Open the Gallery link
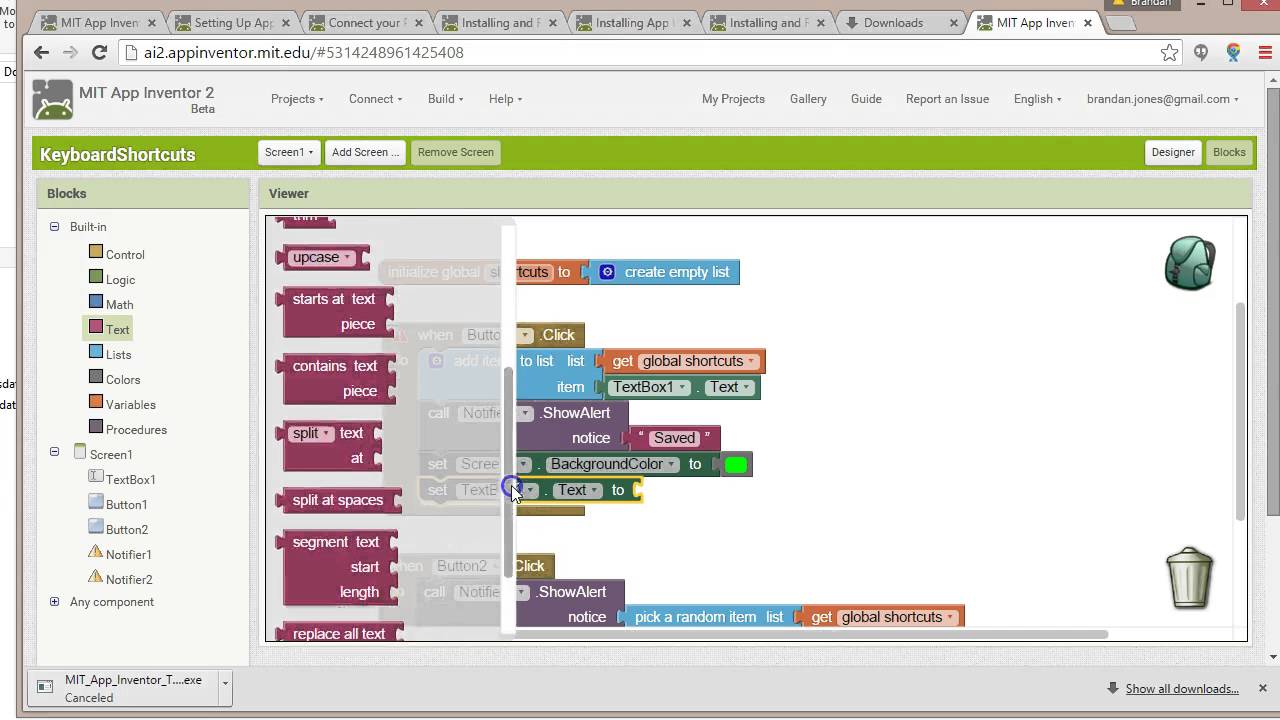The height and width of the screenshot is (720, 1280). (x=808, y=99)
